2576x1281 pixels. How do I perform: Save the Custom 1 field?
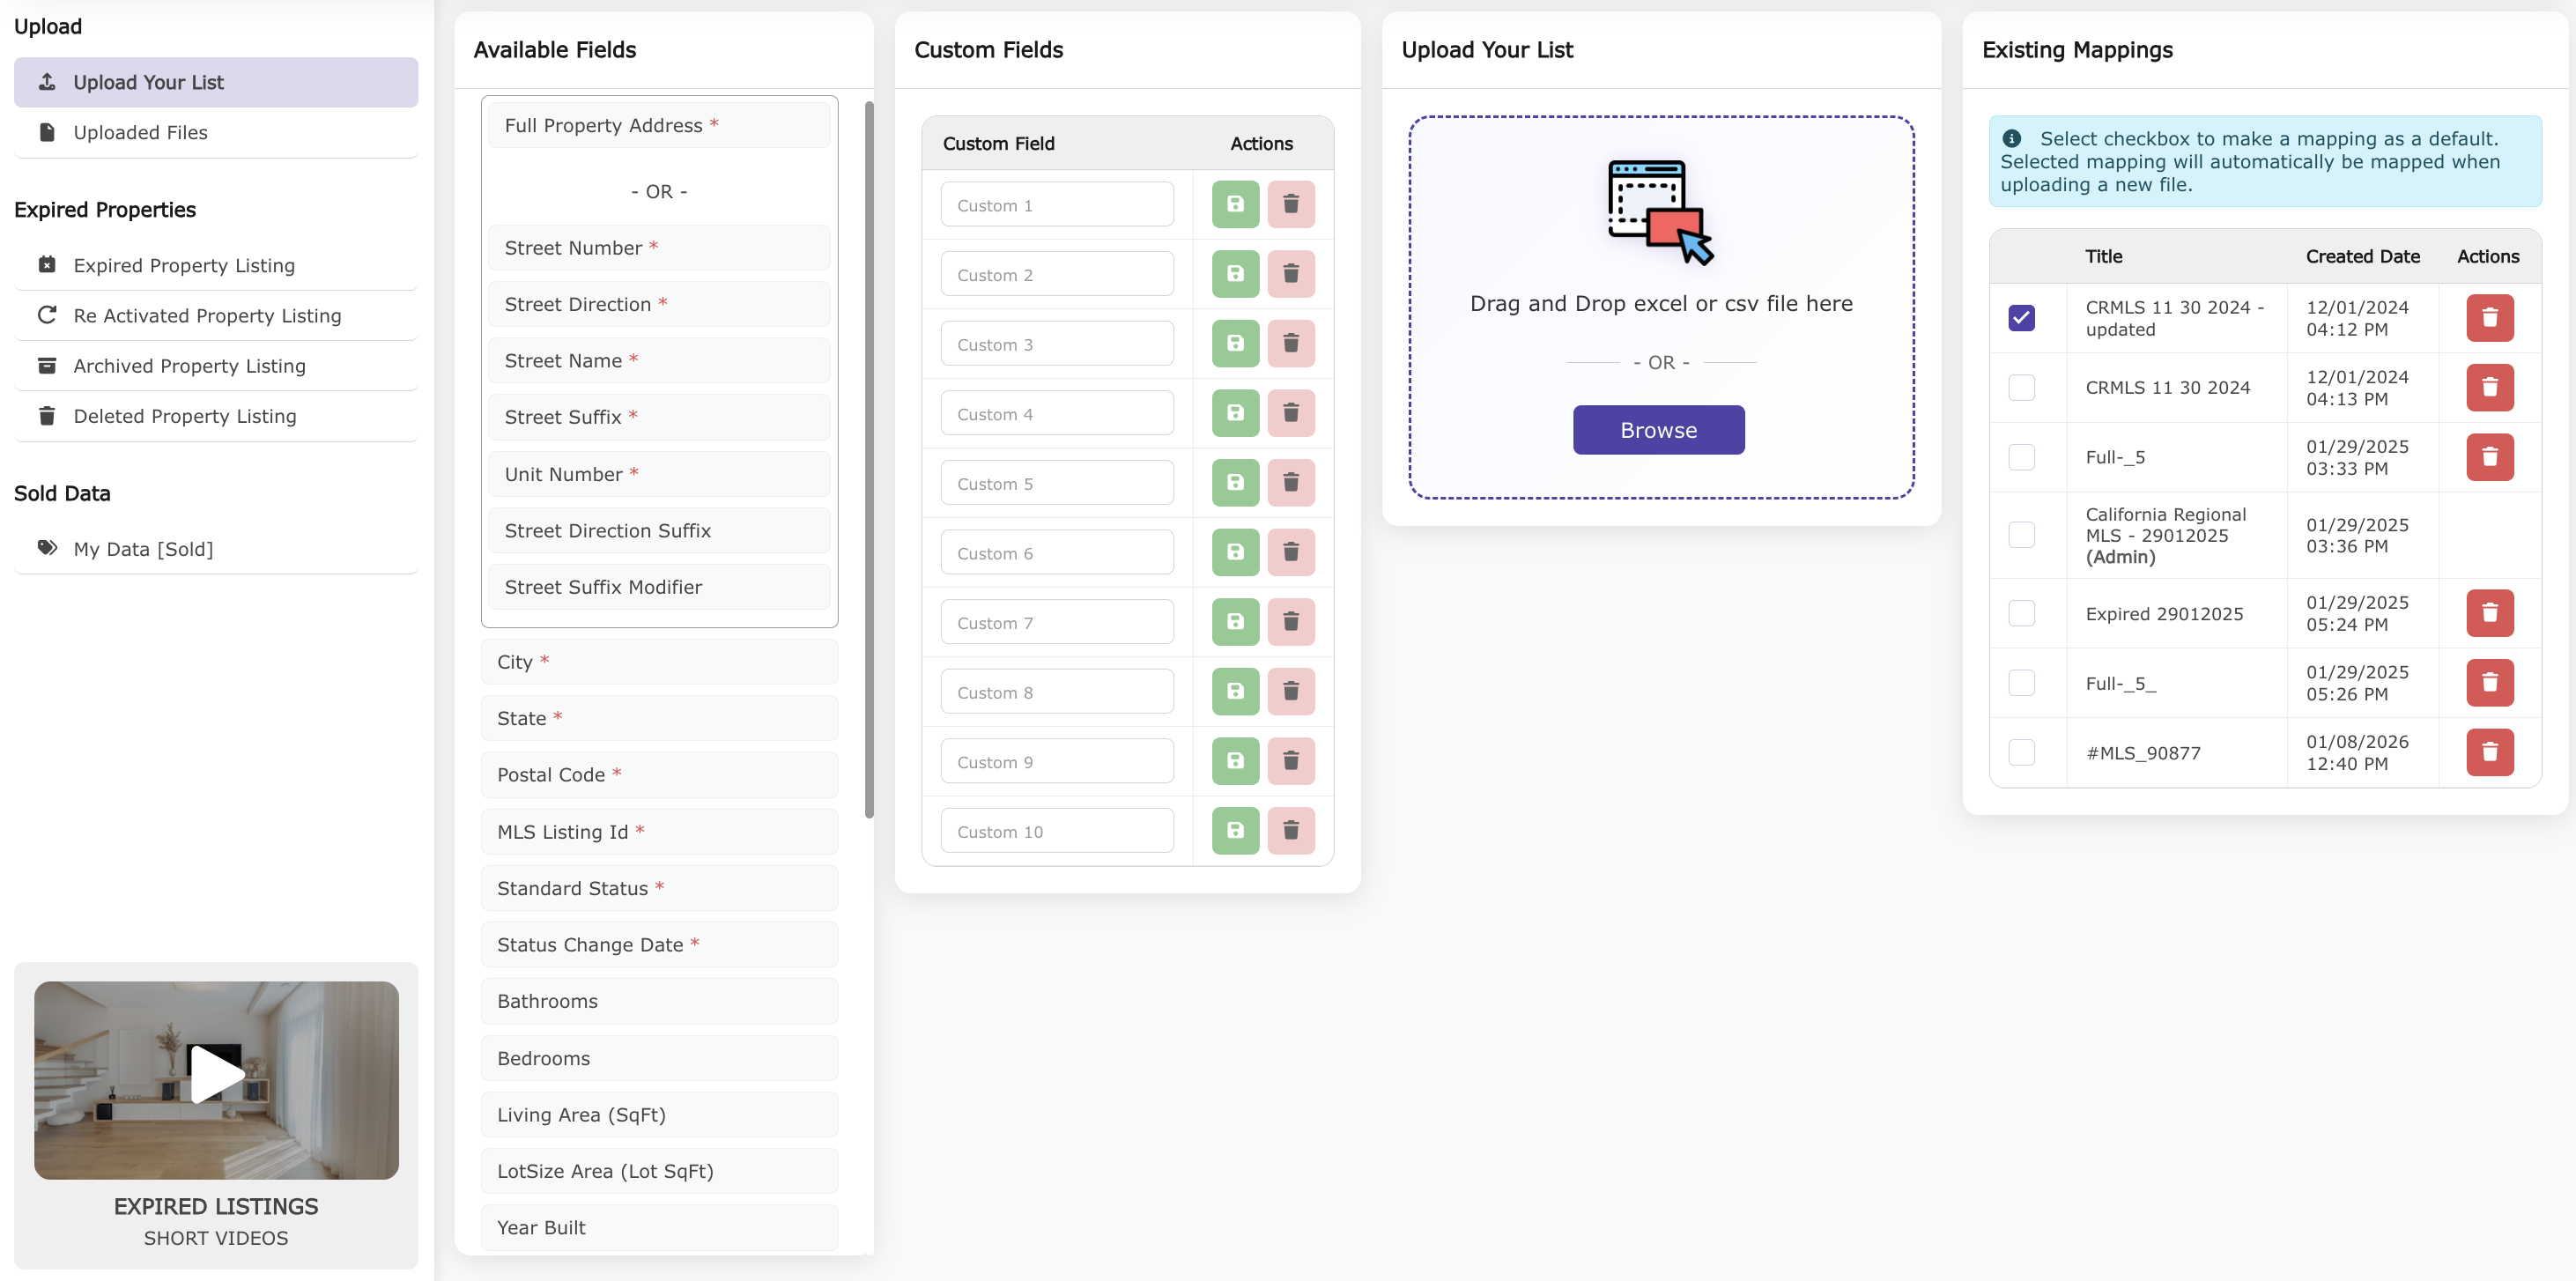[x=1234, y=203]
